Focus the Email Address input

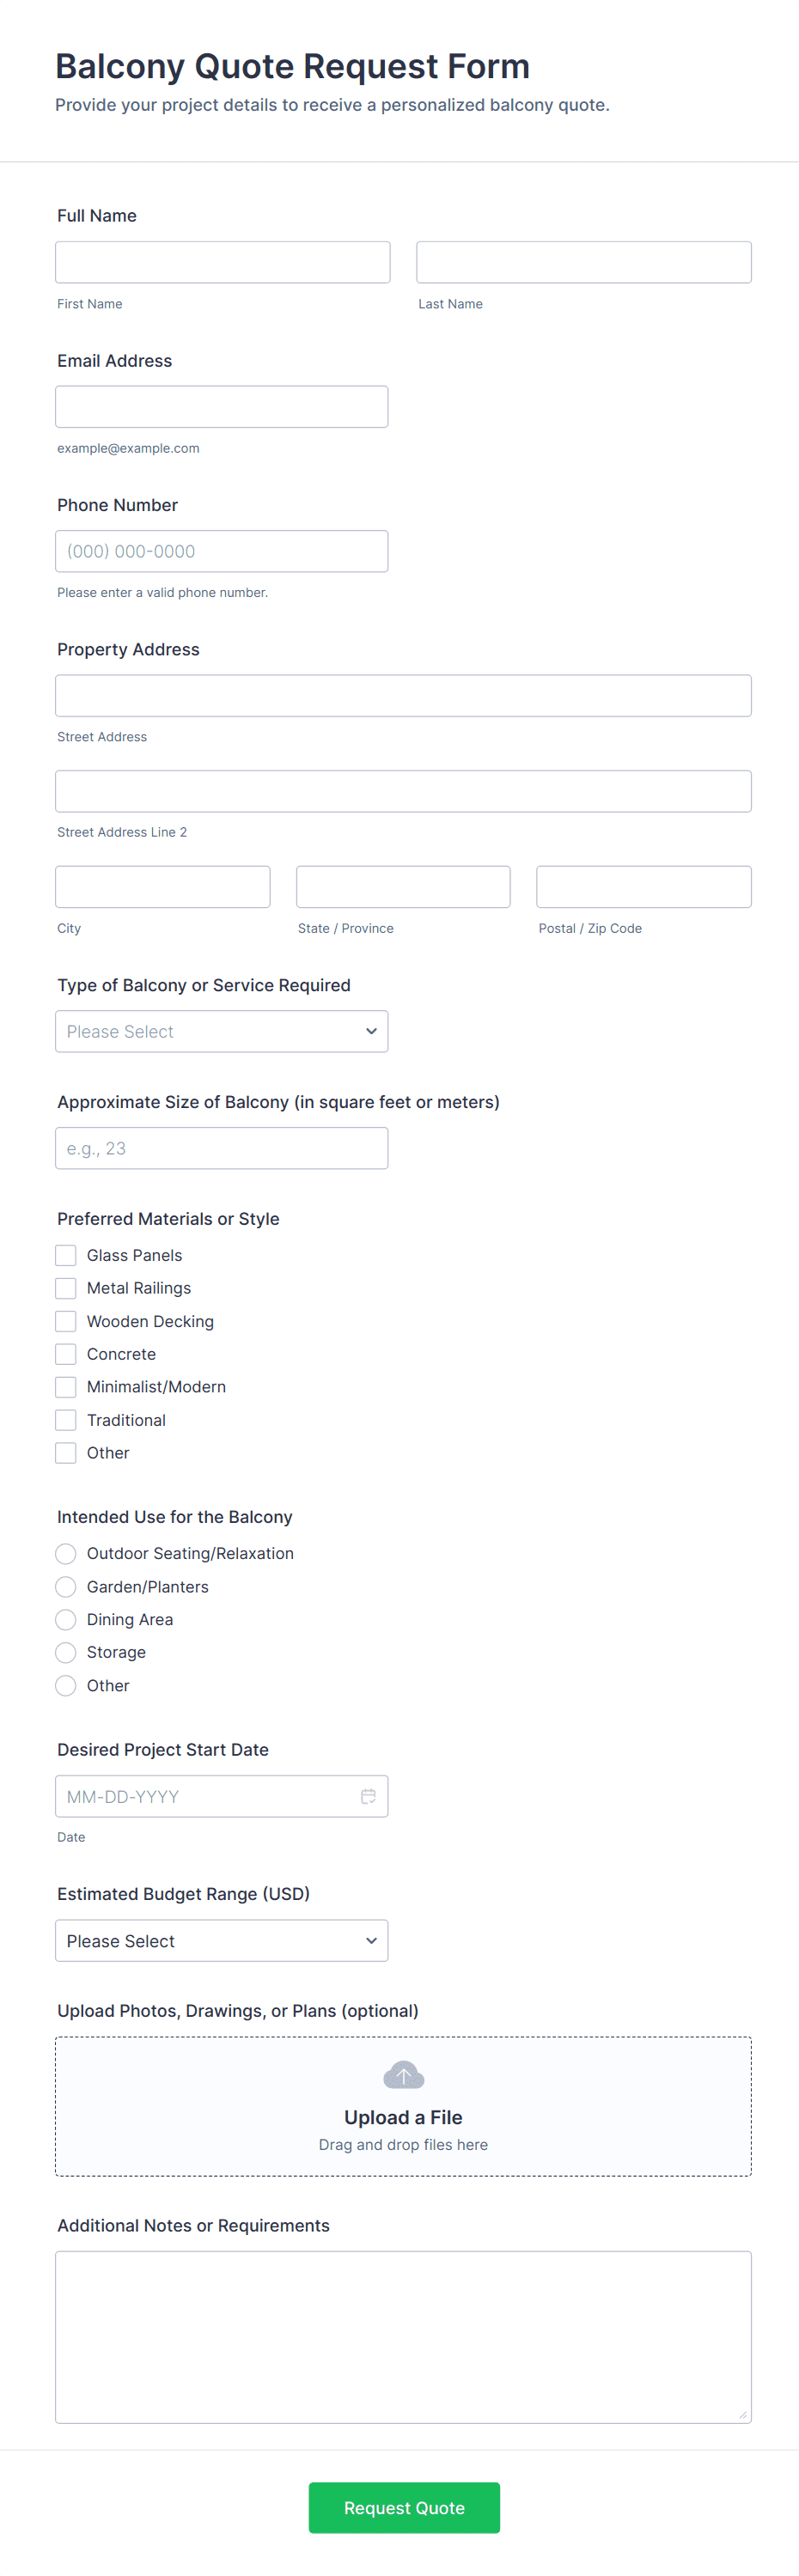click(221, 407)
